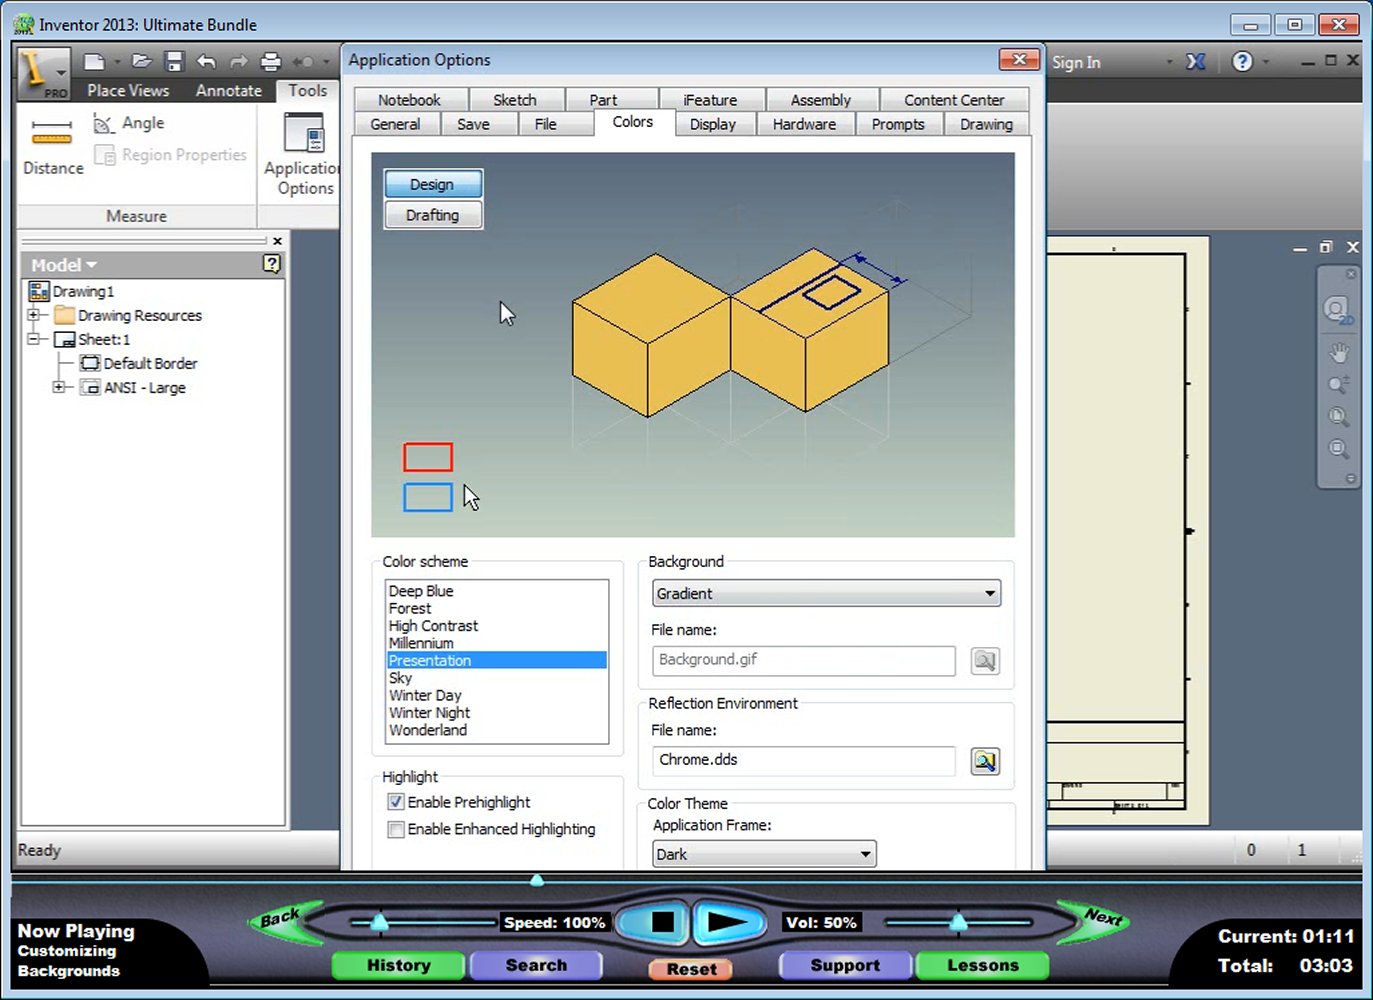
Task: Select the Pan hand tool in navigation bar
Action: 1338,353
